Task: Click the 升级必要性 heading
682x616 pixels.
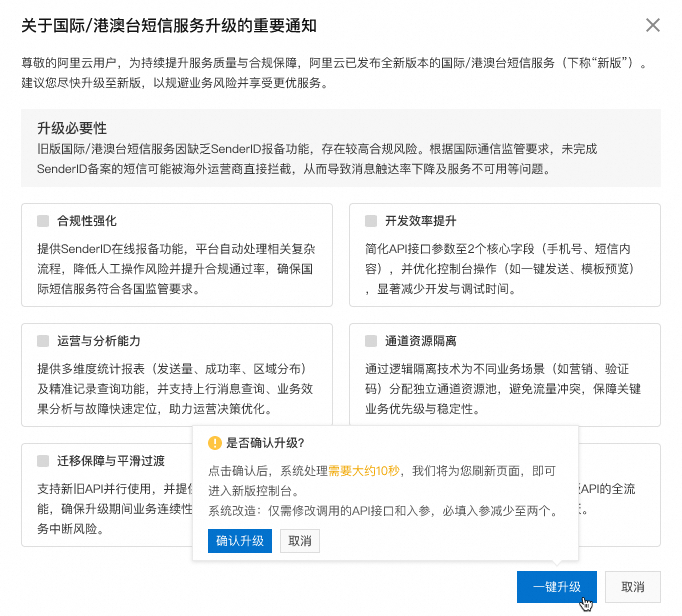Action: click(72, 128)
